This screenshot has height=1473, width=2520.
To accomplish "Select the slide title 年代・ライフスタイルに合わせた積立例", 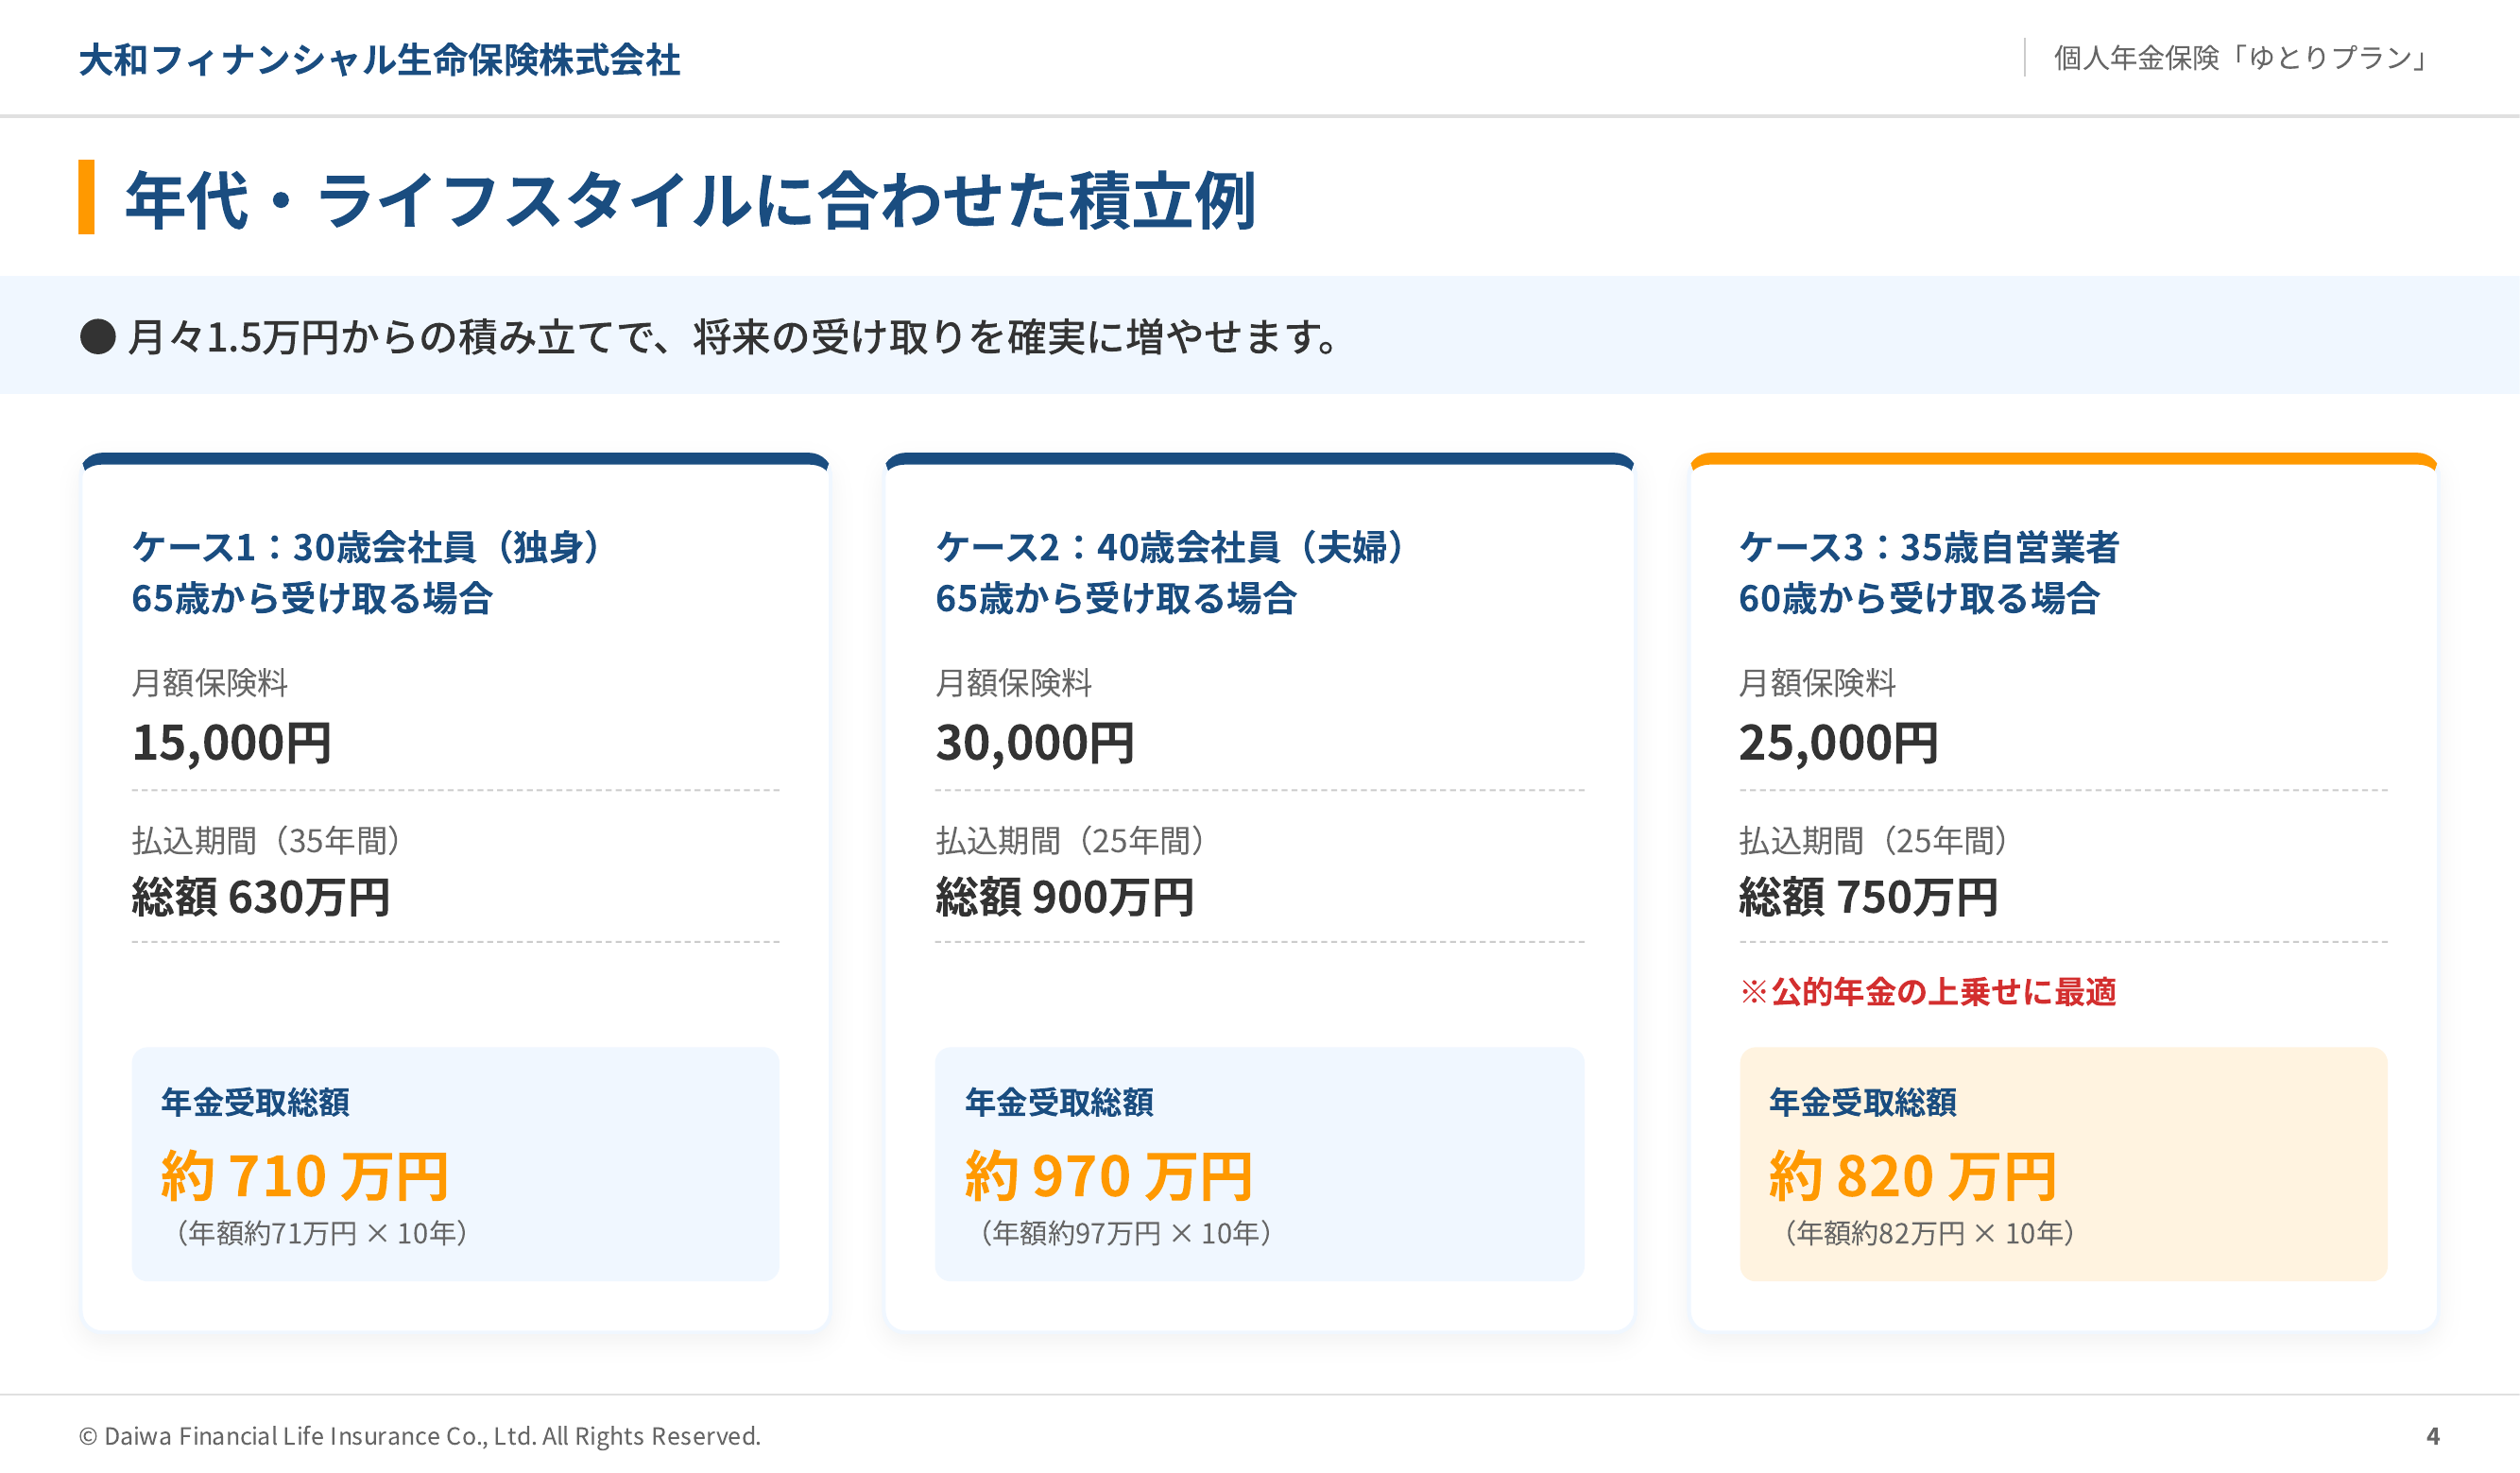I will click(689, 200).
